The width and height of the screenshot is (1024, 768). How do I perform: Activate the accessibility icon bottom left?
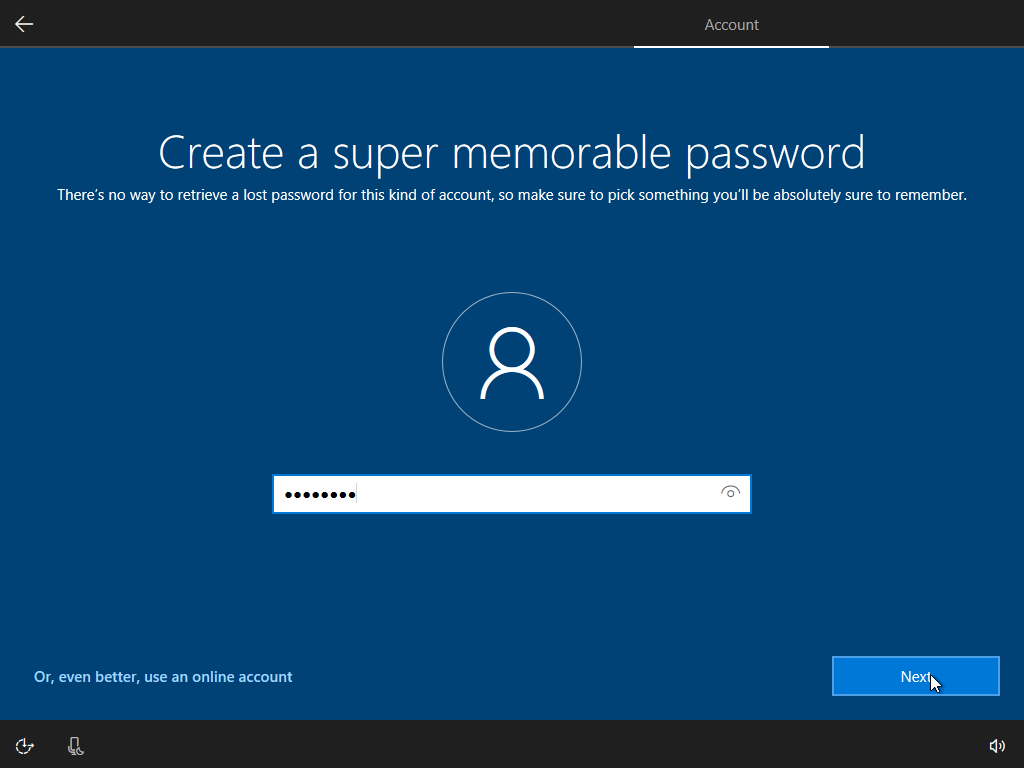tap(23, 745)
